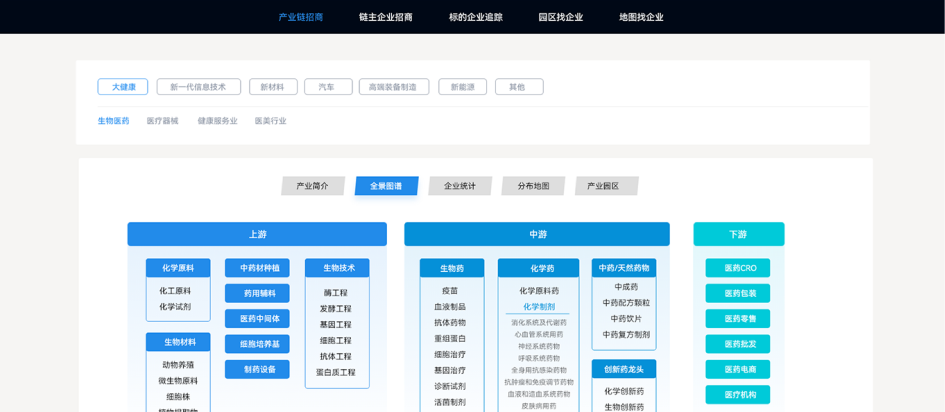Screen dimensions: 945x412
Task: Click the 药用辅料 upstream node
Action: click(257, 293)
